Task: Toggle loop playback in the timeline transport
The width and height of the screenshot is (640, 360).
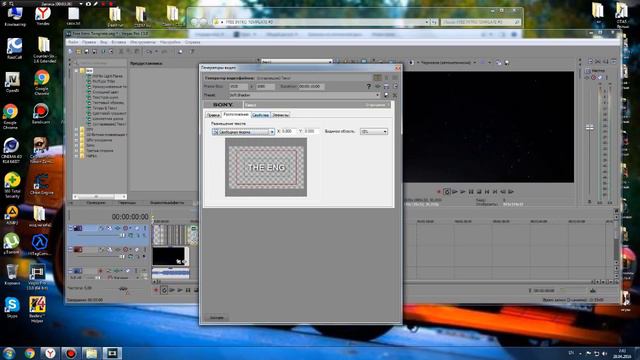Action: pyautogui.click(x=164, y=290)
